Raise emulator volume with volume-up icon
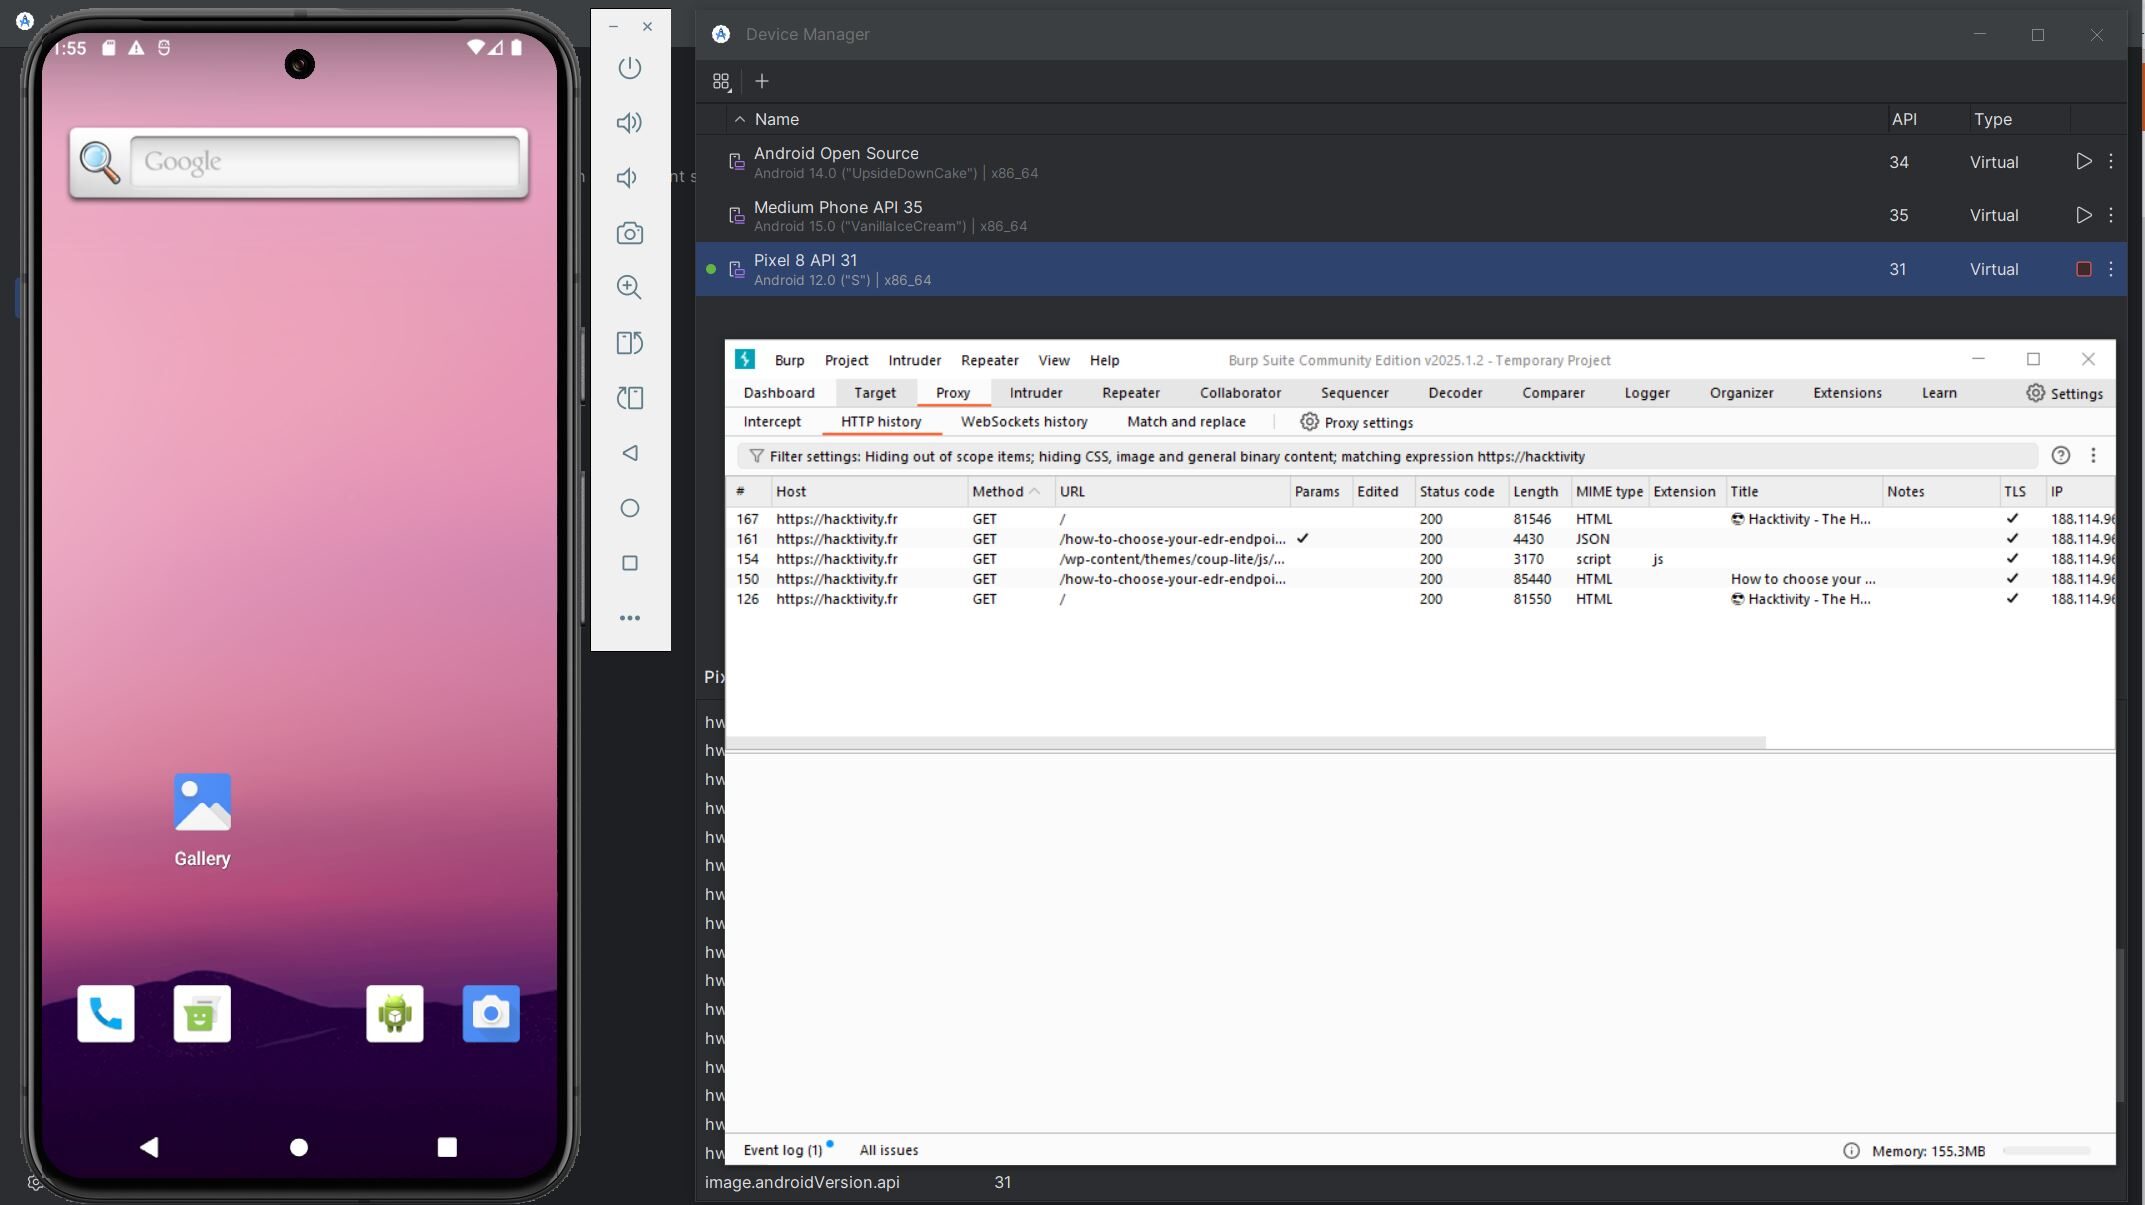This screenshot has width=2145, height=1205. [629, 123]
